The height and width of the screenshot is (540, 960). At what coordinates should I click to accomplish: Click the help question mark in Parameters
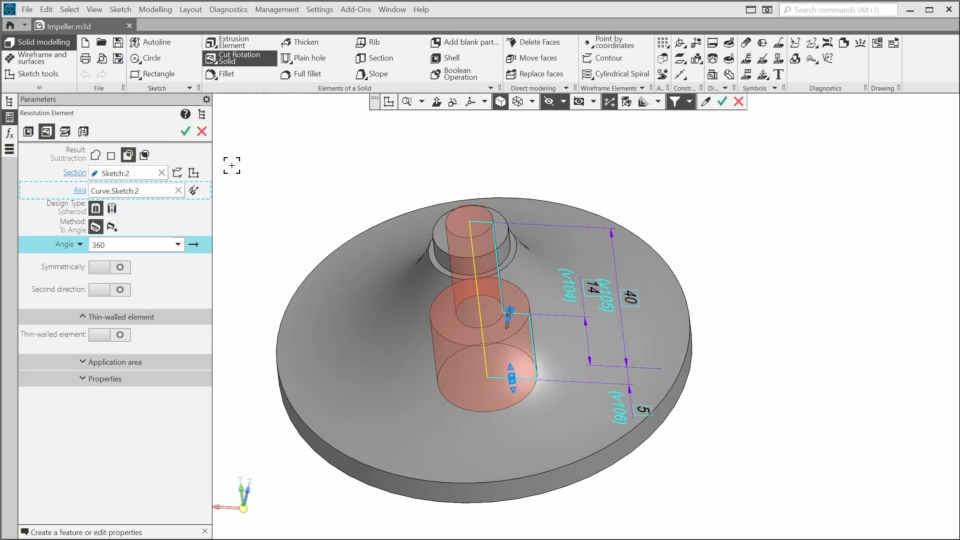[185, 114]
